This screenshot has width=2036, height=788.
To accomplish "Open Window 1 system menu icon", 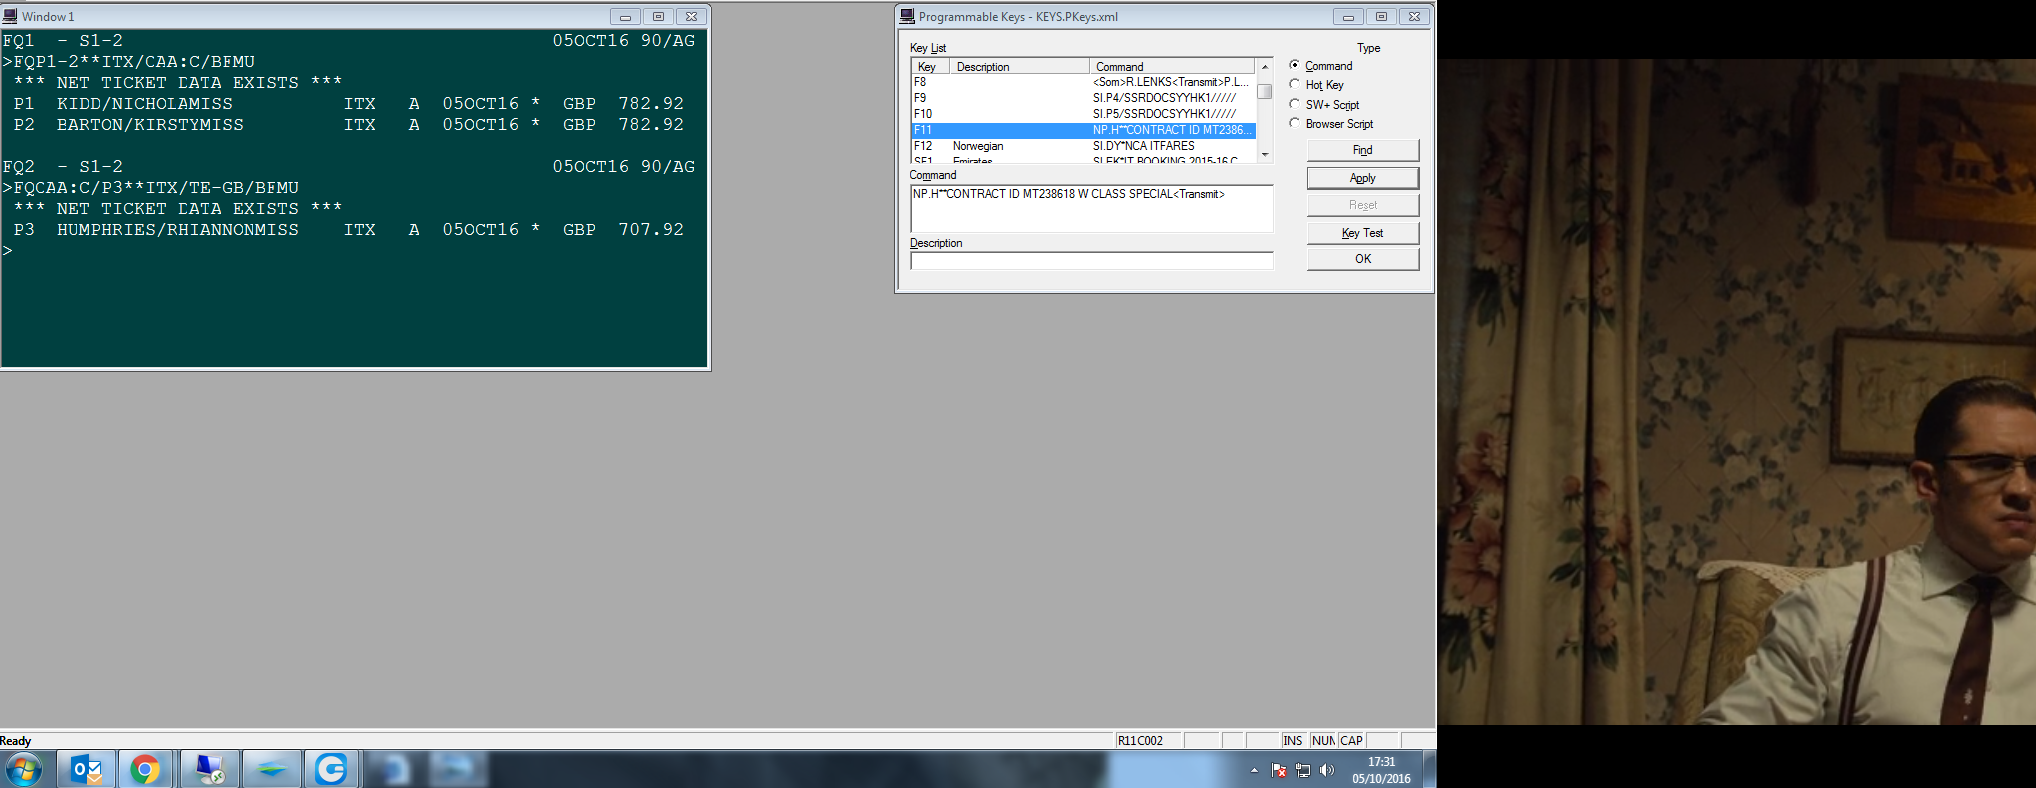I will pyautogui.click(x=10, y=16).
